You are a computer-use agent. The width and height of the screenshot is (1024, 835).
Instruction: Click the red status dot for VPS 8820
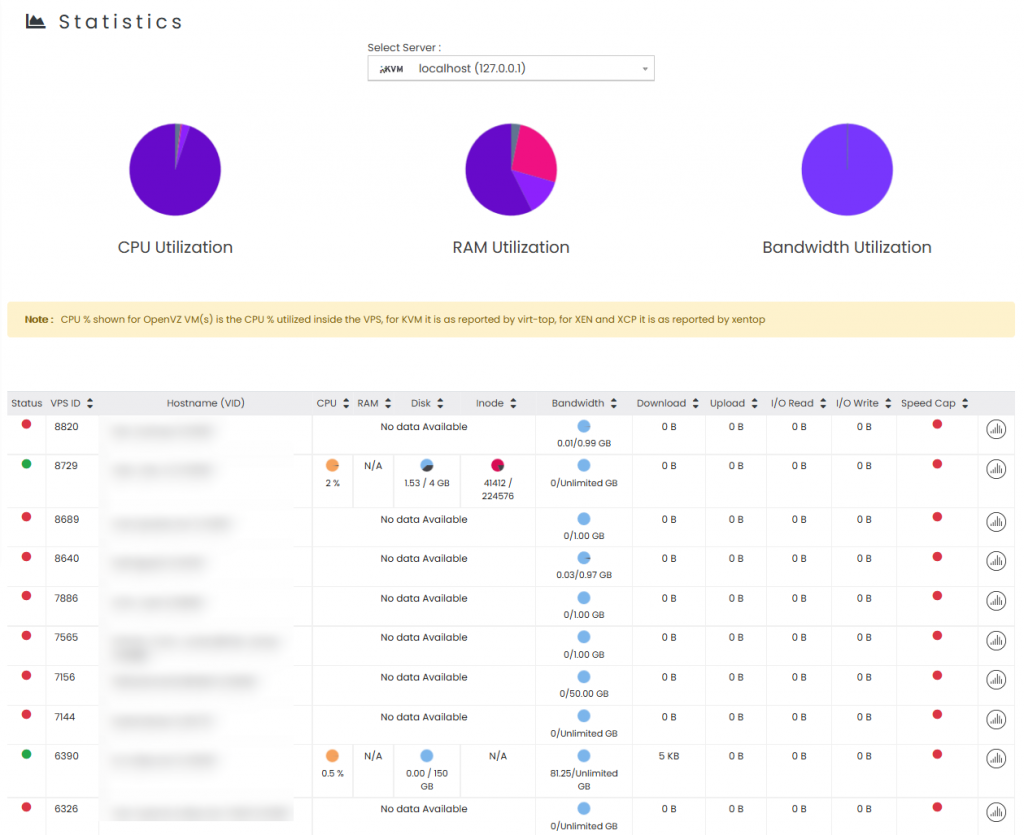(x=25, y=425)
